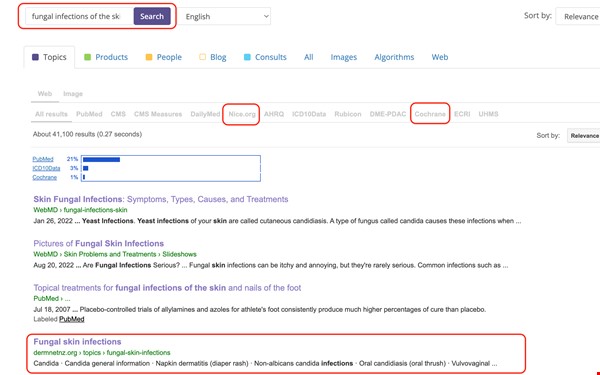Open the Algorithms tab
Image resolution: width=600 pixels, height=375 pixels.
tap(394, 57)
